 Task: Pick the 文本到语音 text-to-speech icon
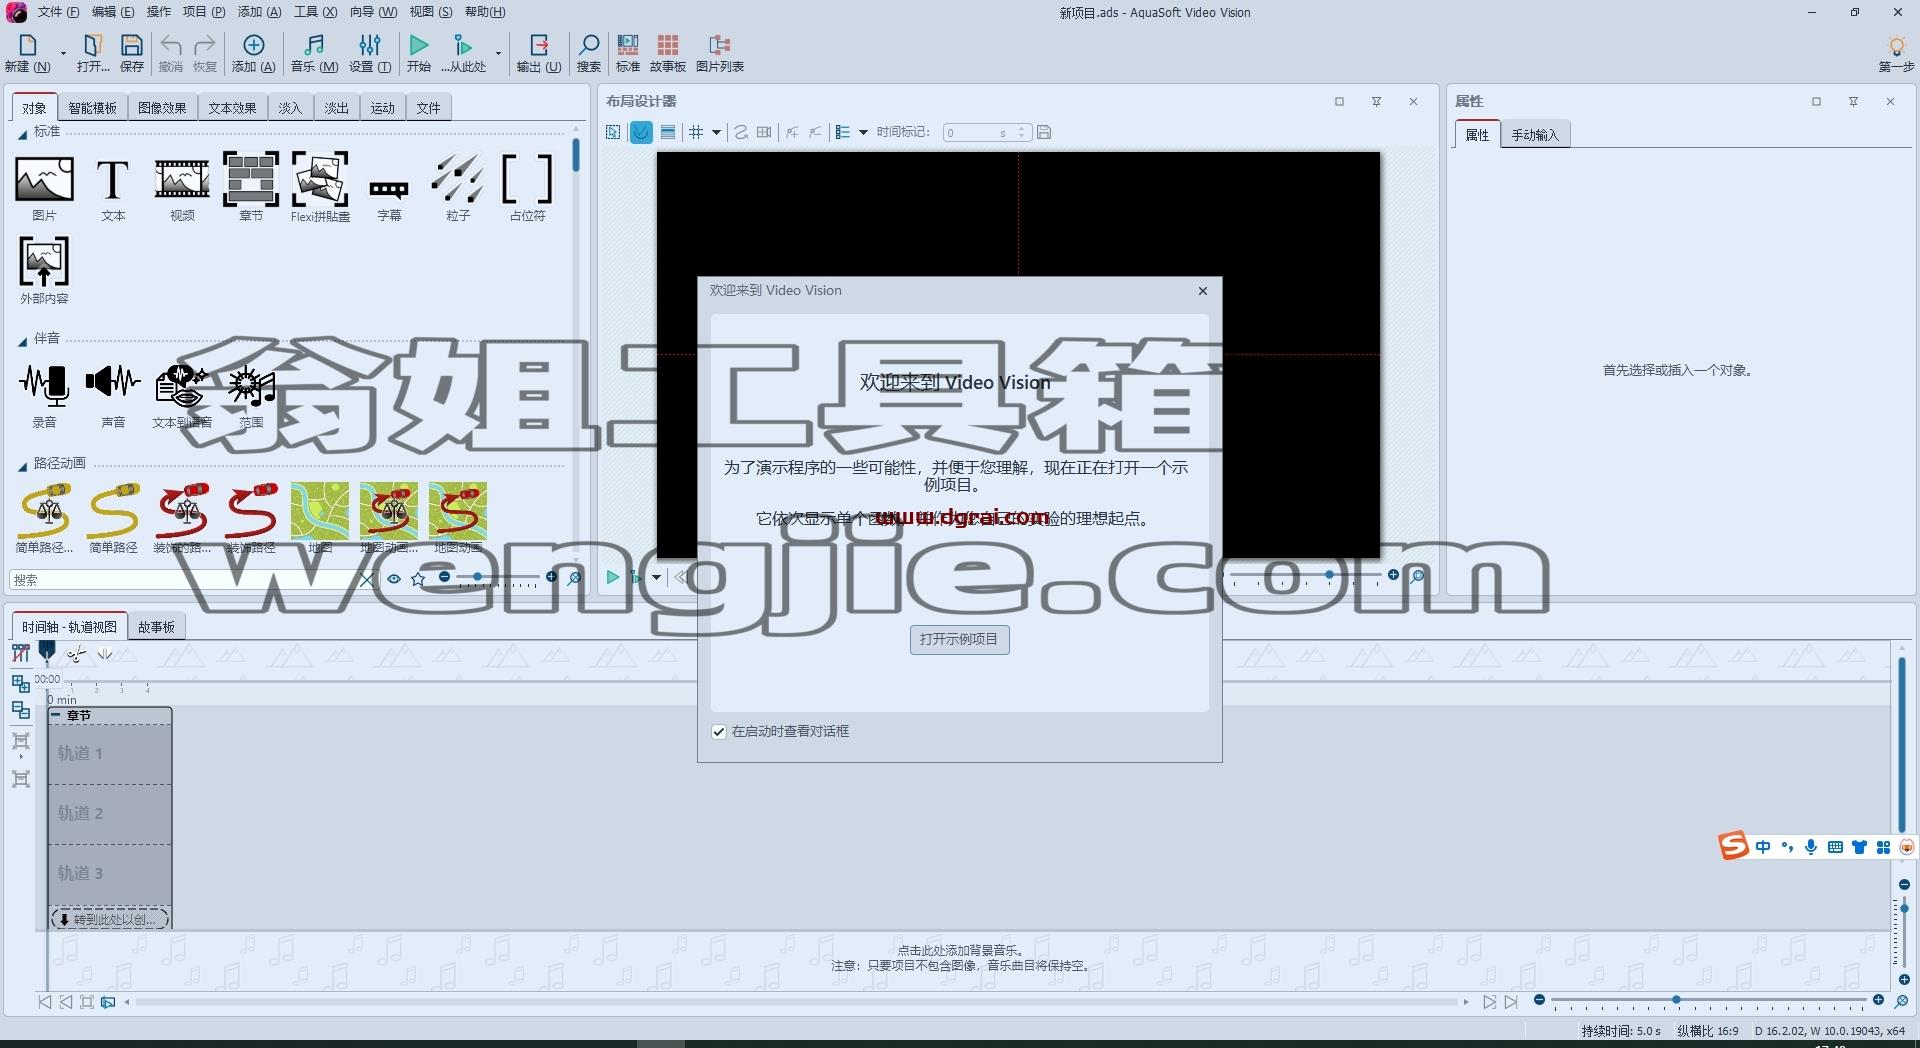[x=182, y=386]
